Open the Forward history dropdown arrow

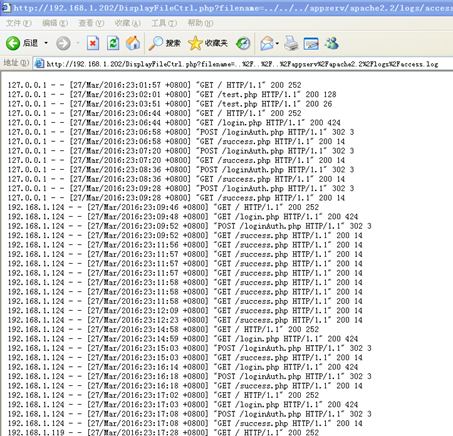click(78, 43)
